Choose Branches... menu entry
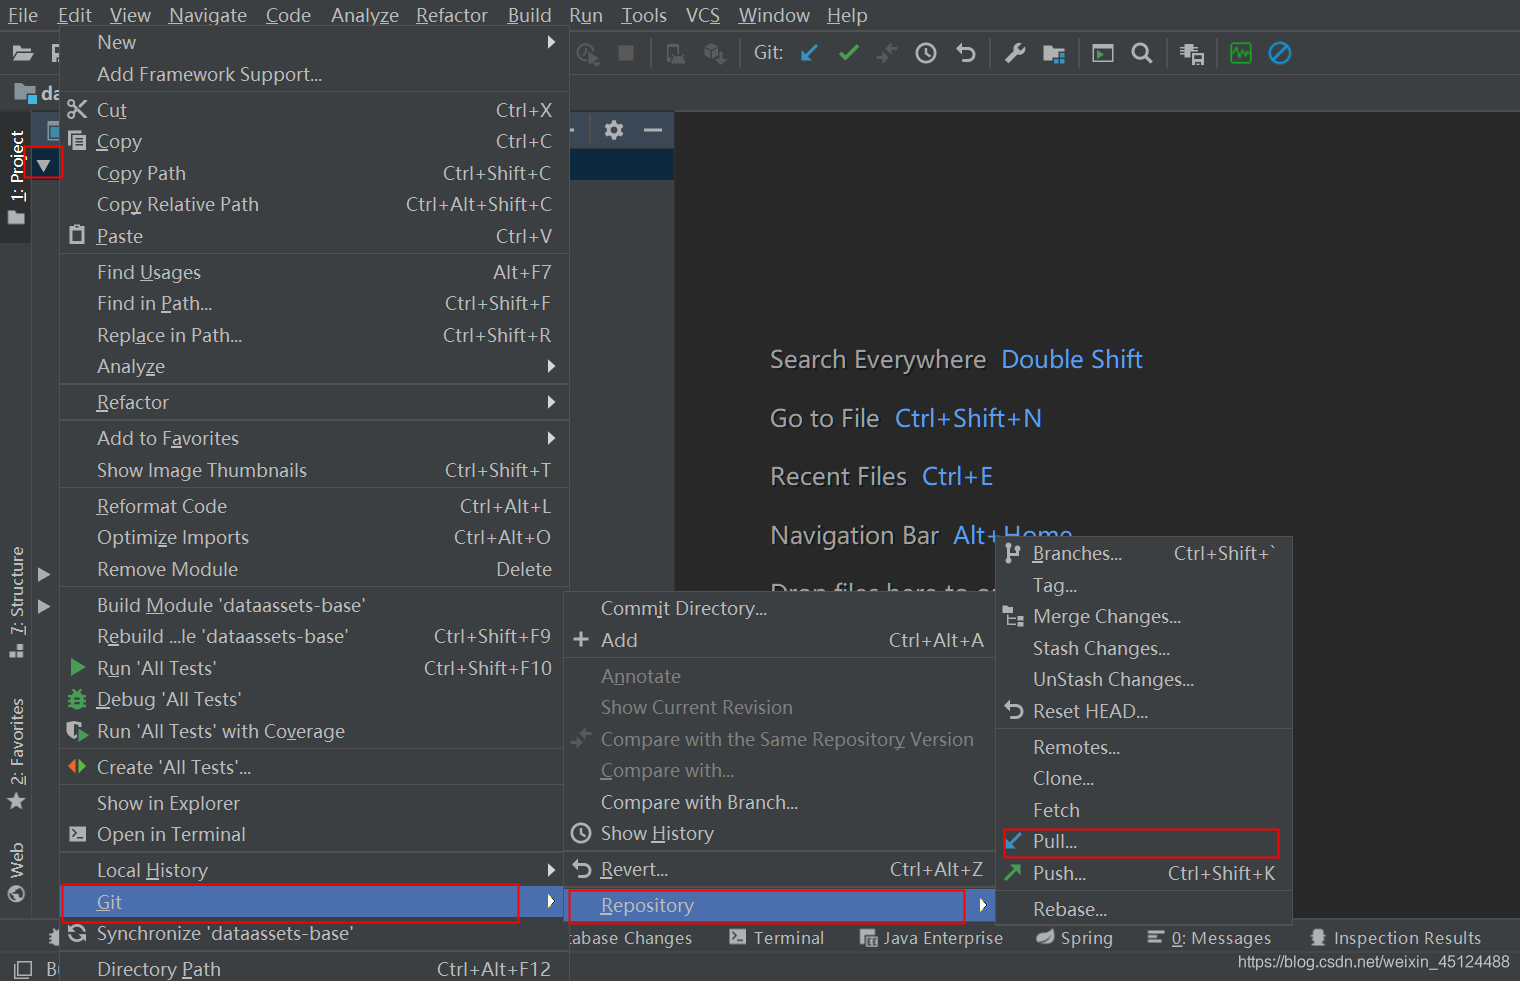 [1143, 553]
